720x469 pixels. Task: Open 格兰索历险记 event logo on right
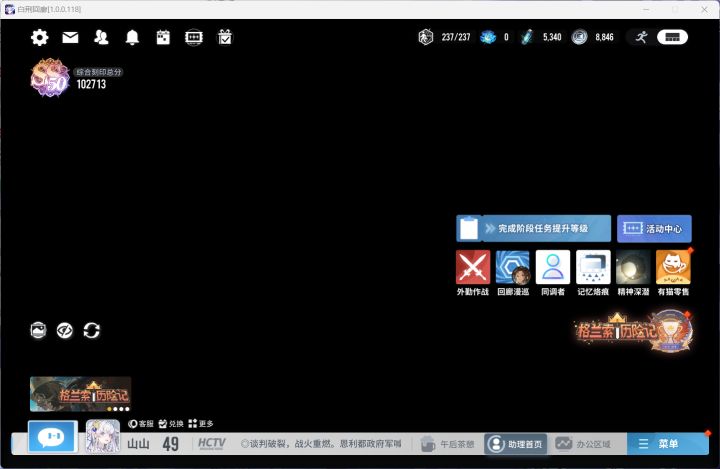click(x=634, y=331)
